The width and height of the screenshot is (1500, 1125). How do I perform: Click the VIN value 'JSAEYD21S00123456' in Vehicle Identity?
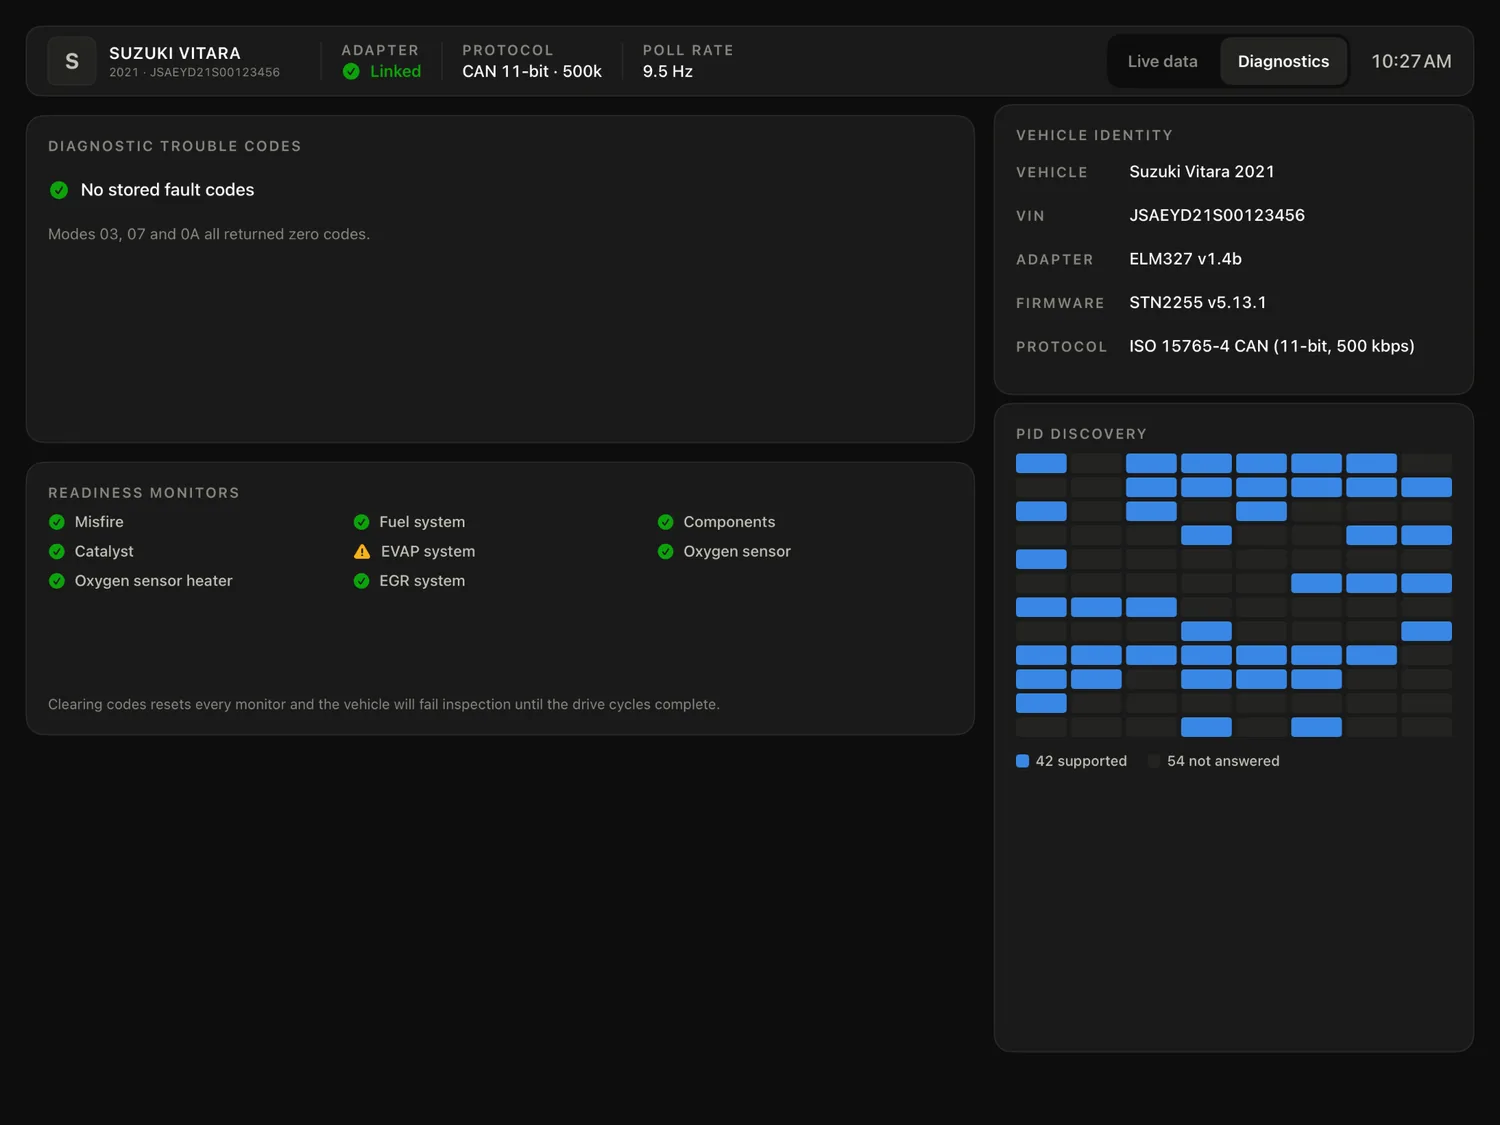pos(1217,215)
